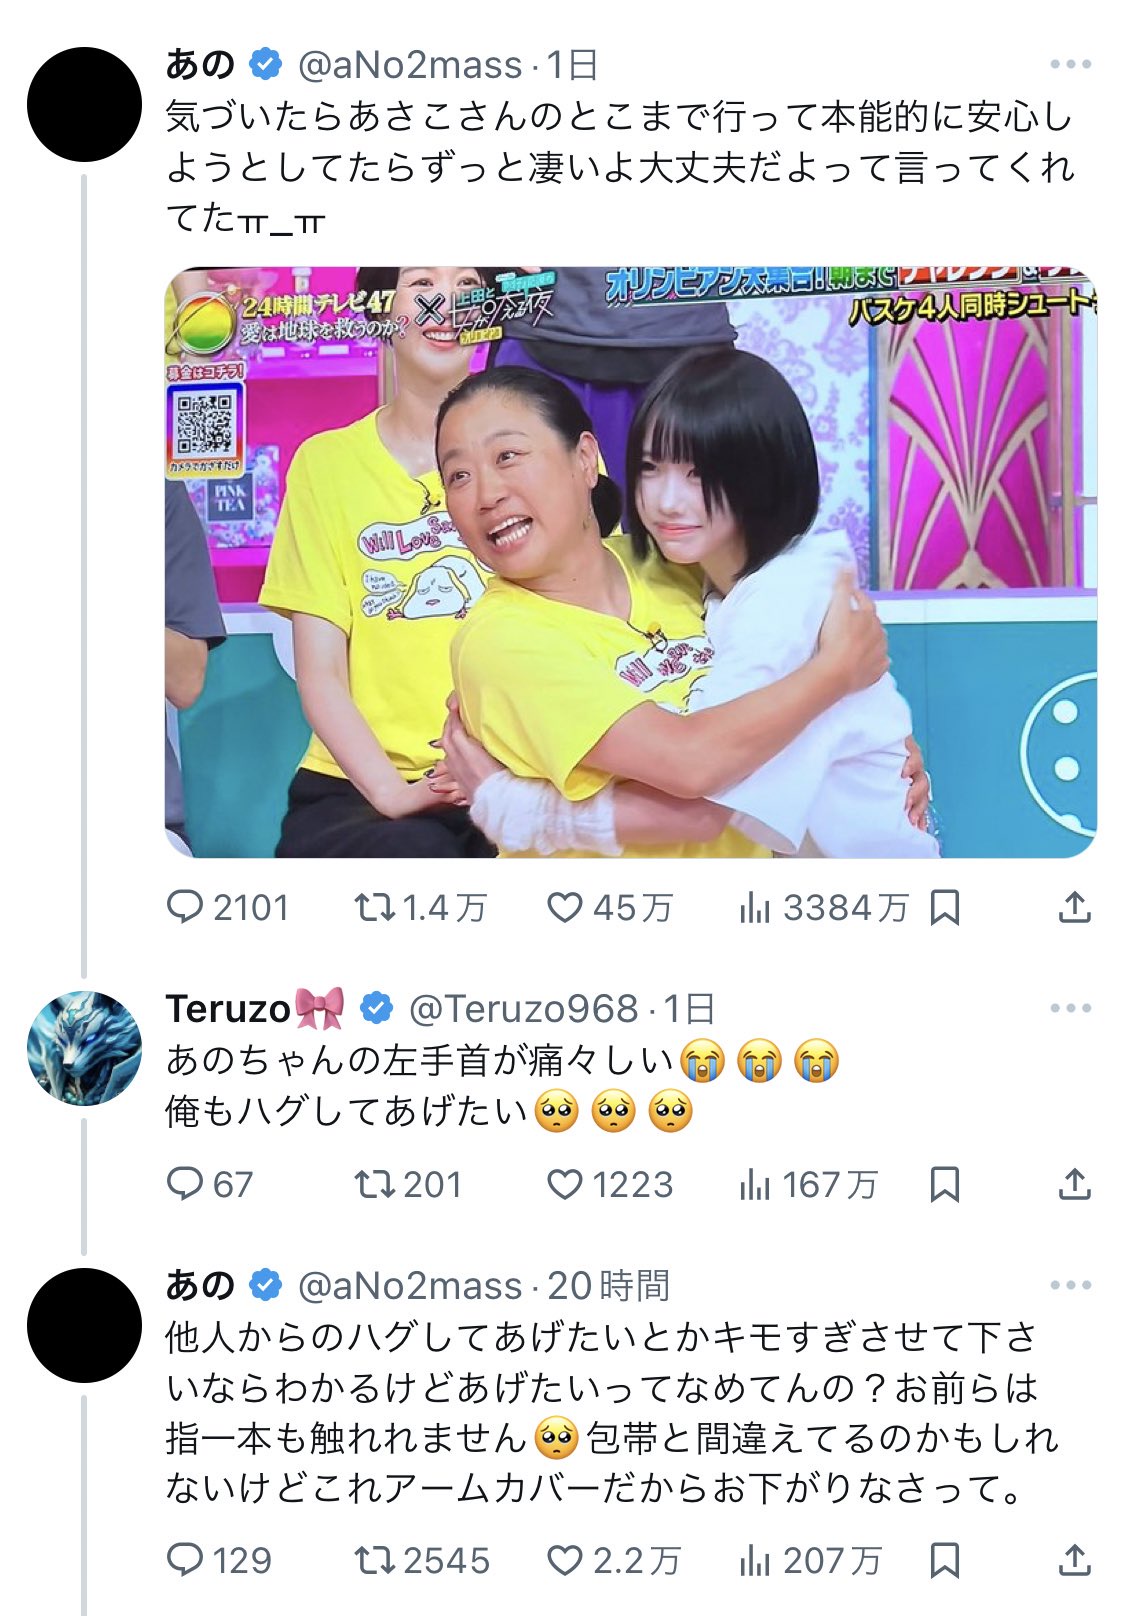
Task: View analytics showing 3384万 views
Action: tap(824, 908)
